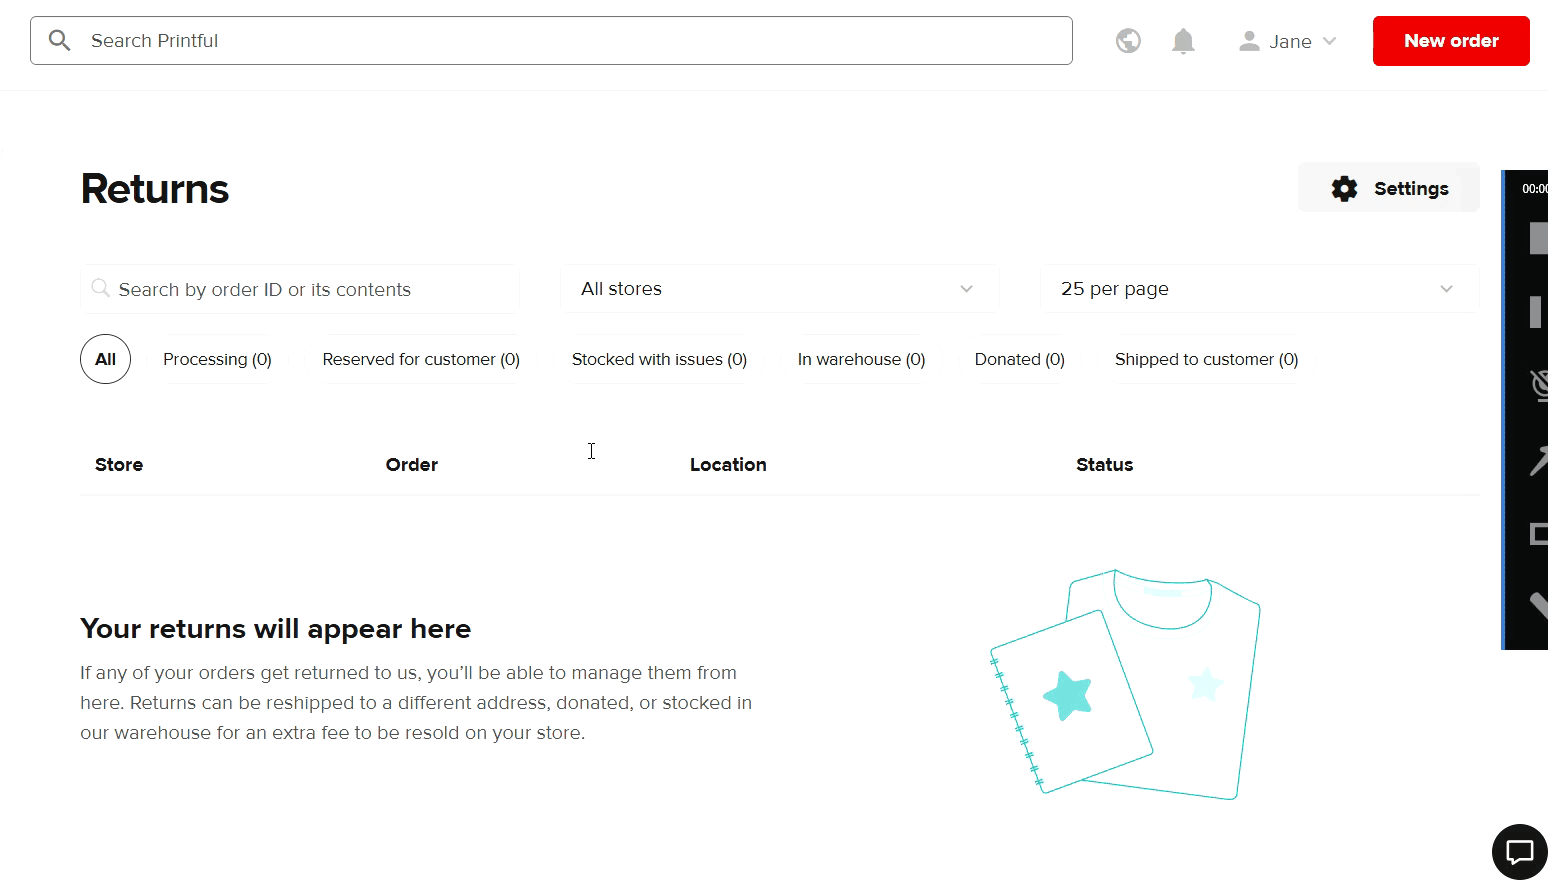Click the Settings gear icon
This screenshot has width=1548, height=890.
pos(1344,188)
